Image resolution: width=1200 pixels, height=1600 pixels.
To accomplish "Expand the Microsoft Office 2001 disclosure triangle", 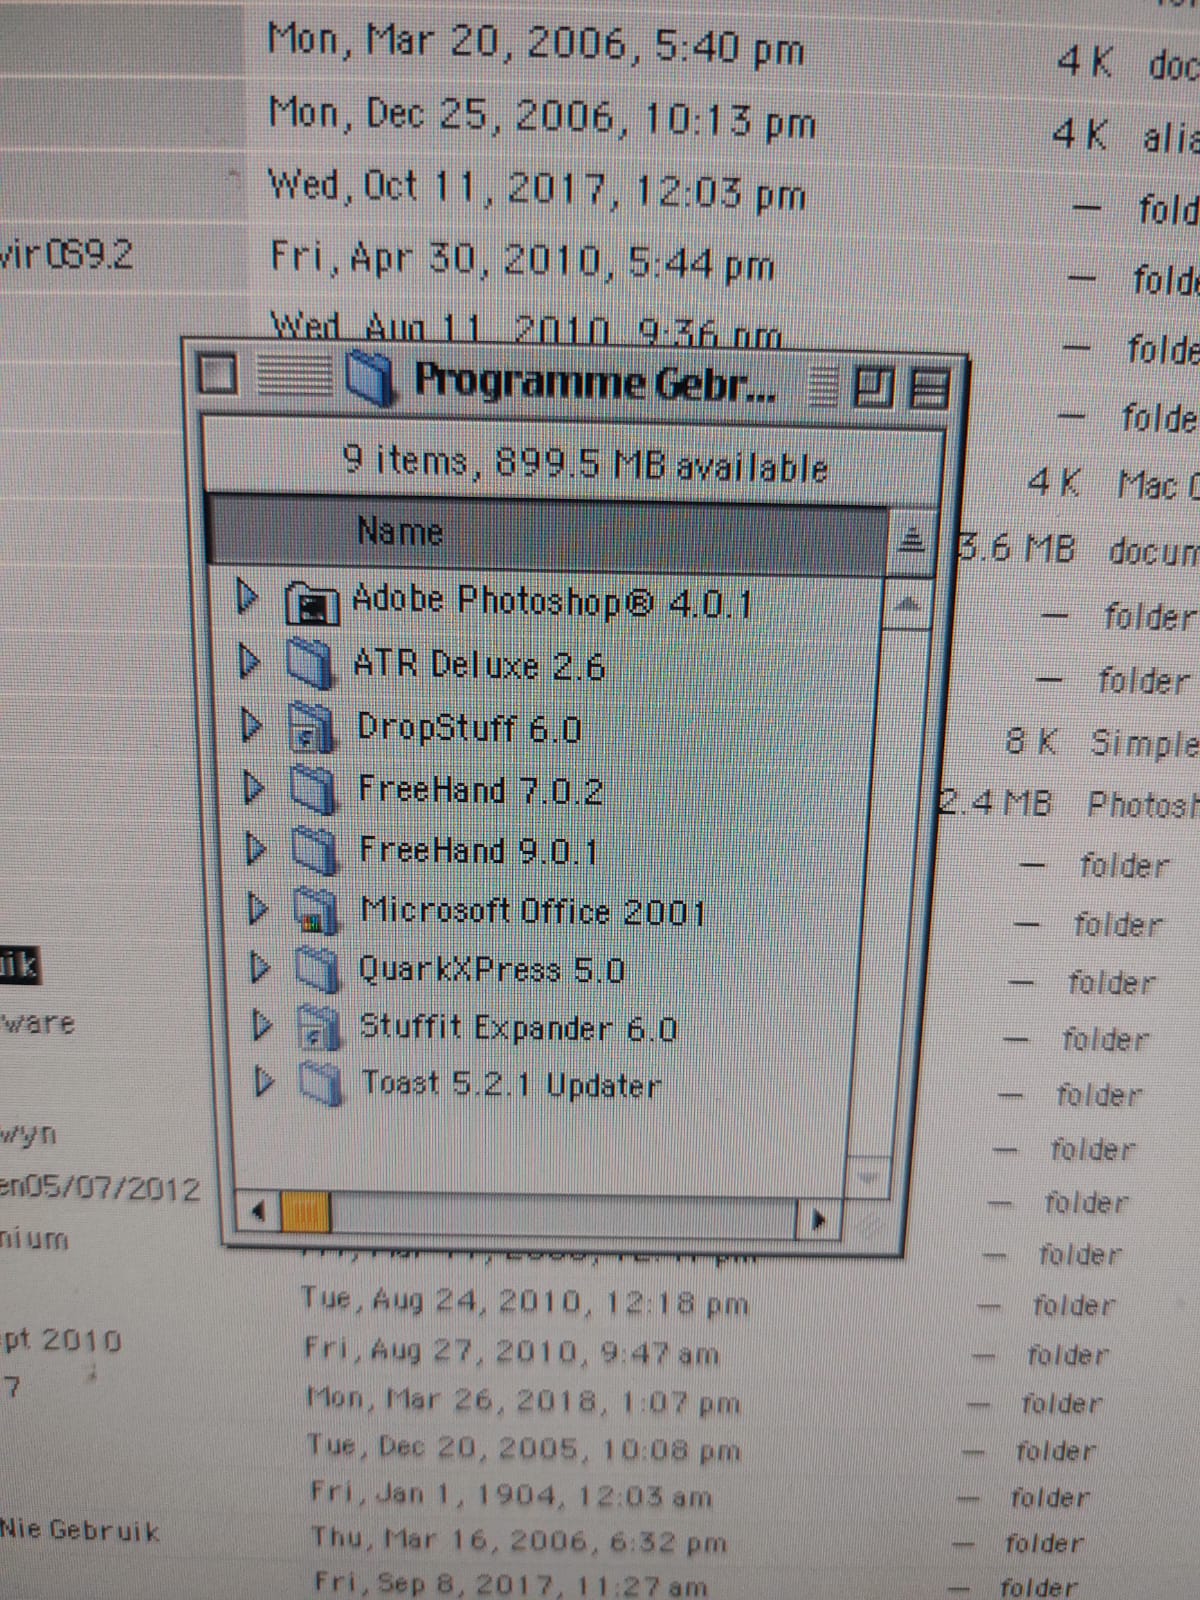I will [x=258, y=909].
